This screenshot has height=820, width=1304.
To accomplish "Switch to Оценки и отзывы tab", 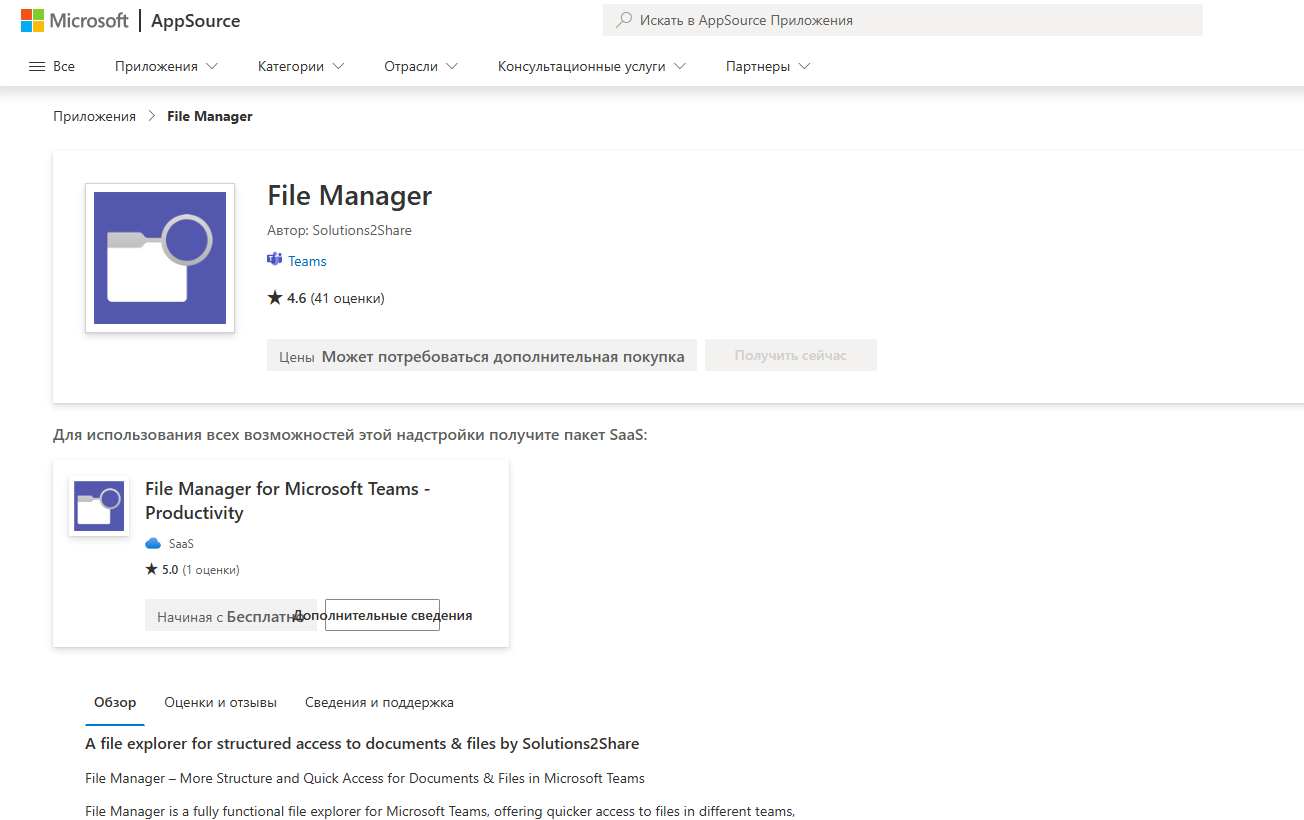I will point(220,703).
